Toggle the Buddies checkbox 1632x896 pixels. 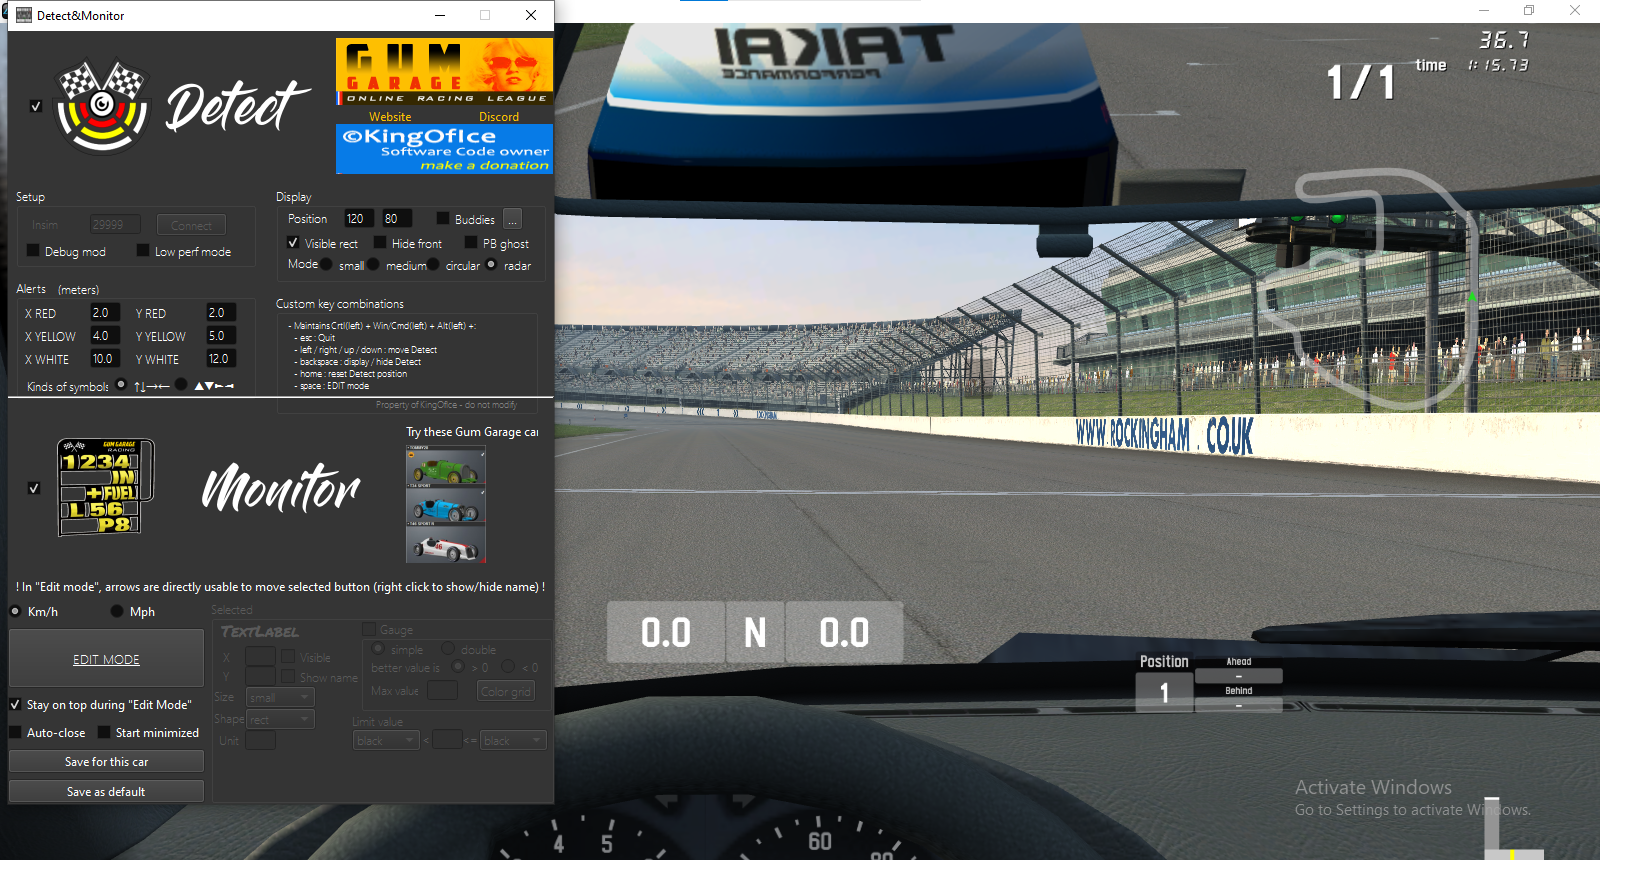point(443,219)
